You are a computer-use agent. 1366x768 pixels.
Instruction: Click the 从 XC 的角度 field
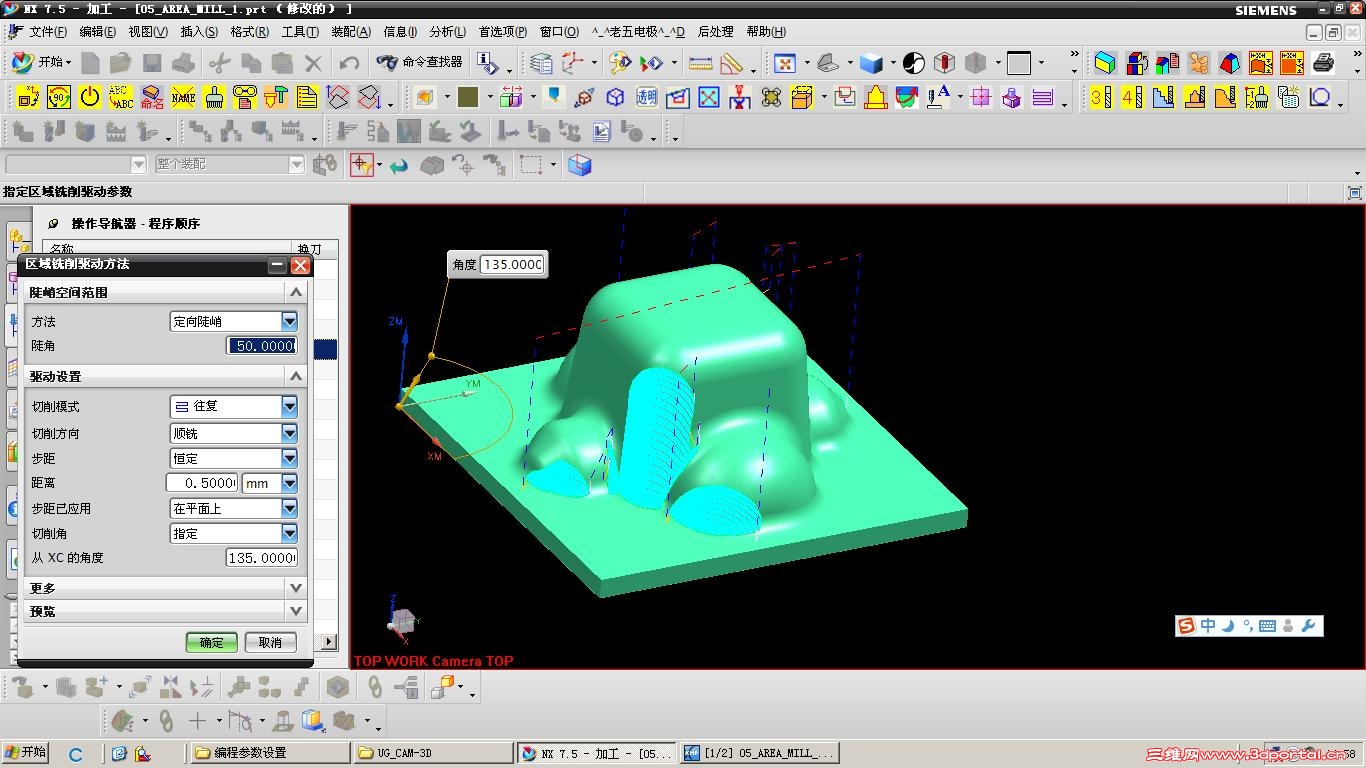click(x=262, y=558)
